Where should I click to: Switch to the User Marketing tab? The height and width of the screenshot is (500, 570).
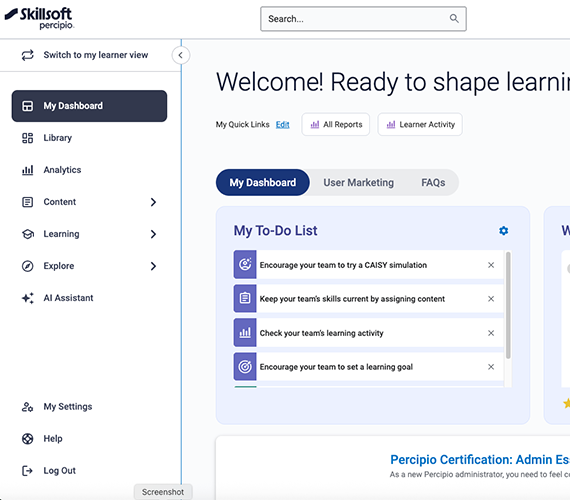pyautogui.click(x=358, y=183)
